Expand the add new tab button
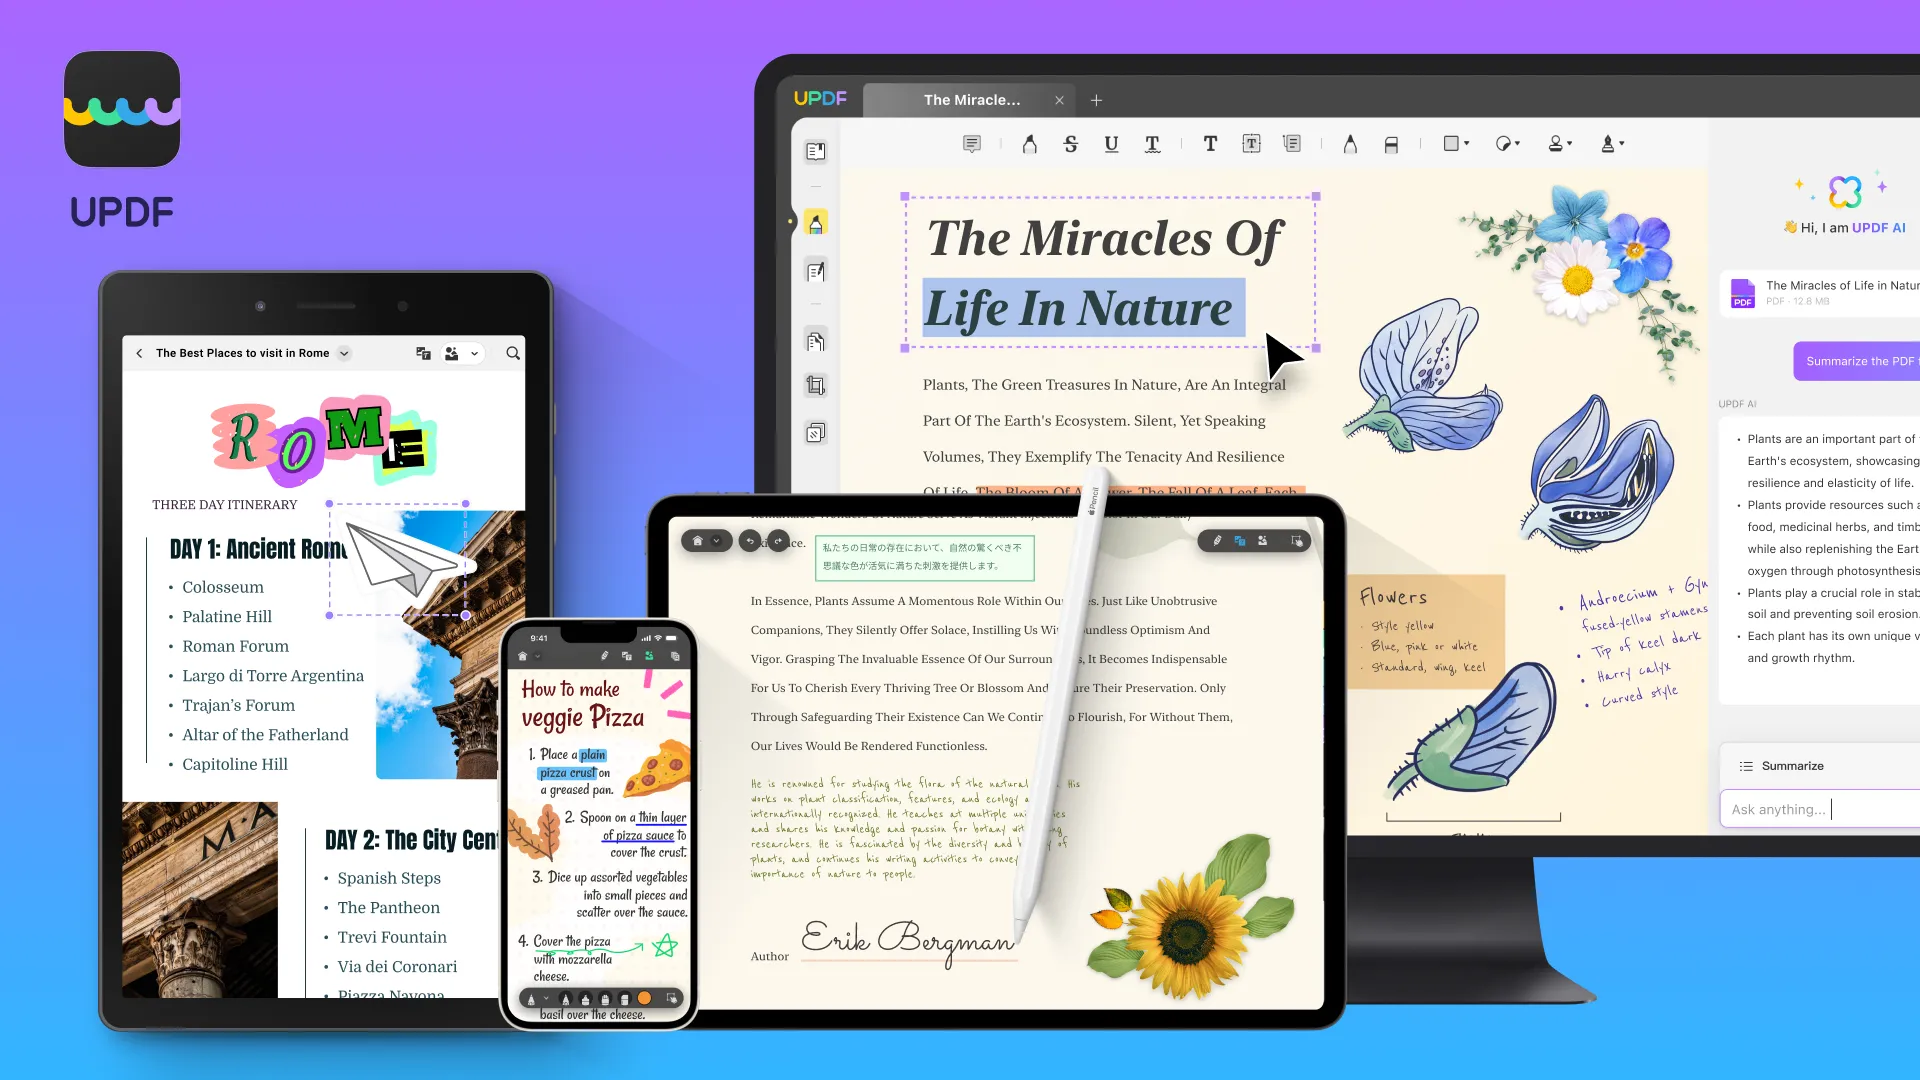1920x1080 pixels. point(1096,99)
